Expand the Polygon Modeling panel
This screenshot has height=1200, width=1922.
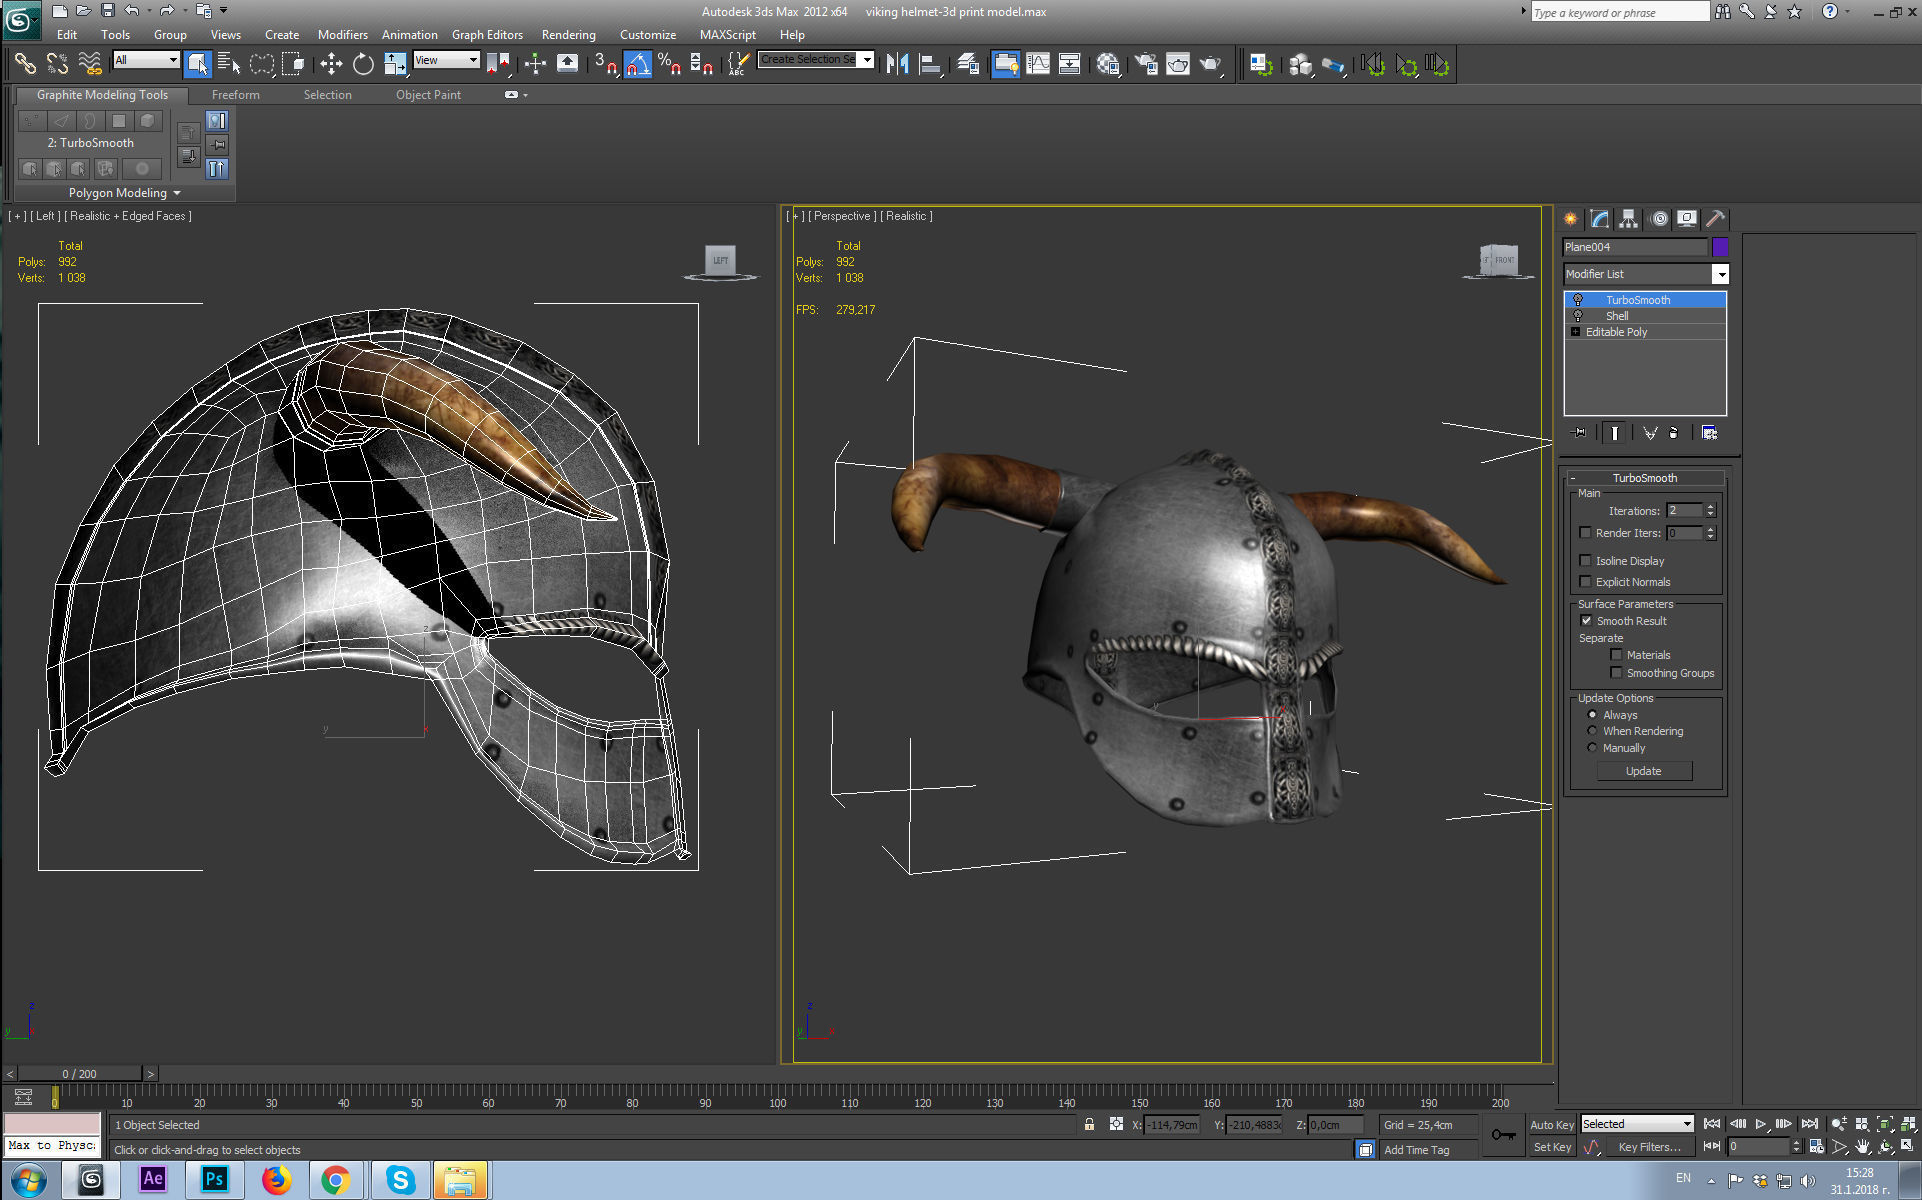coord(125,193)
